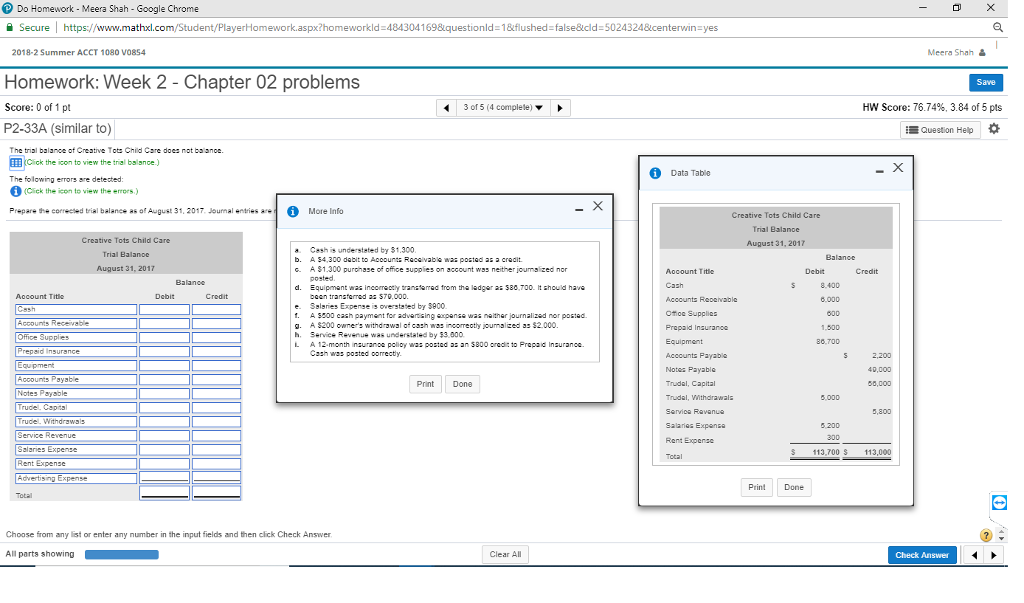Click the link to view the errors
The width and height of the screenshot is (1024, 603).
point(81,191)
